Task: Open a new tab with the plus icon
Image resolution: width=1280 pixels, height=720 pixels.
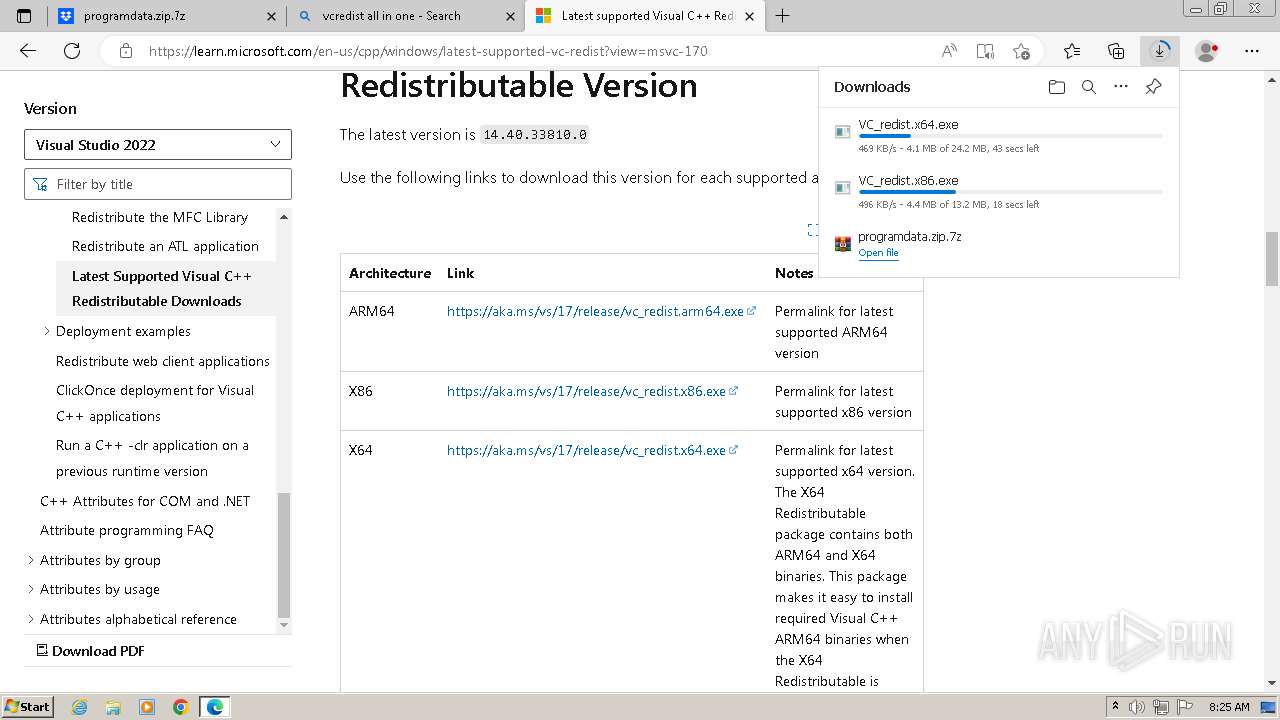Action: pos(782,16)
